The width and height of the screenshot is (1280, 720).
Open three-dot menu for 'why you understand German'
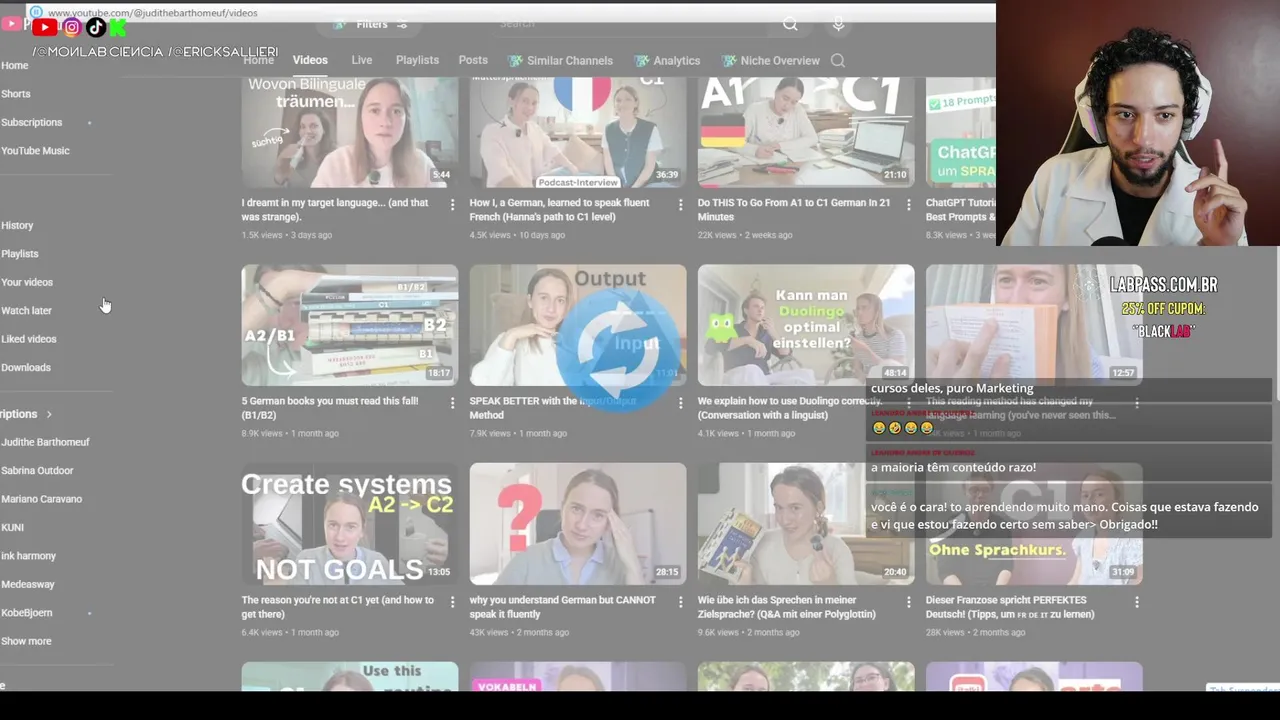680,602
